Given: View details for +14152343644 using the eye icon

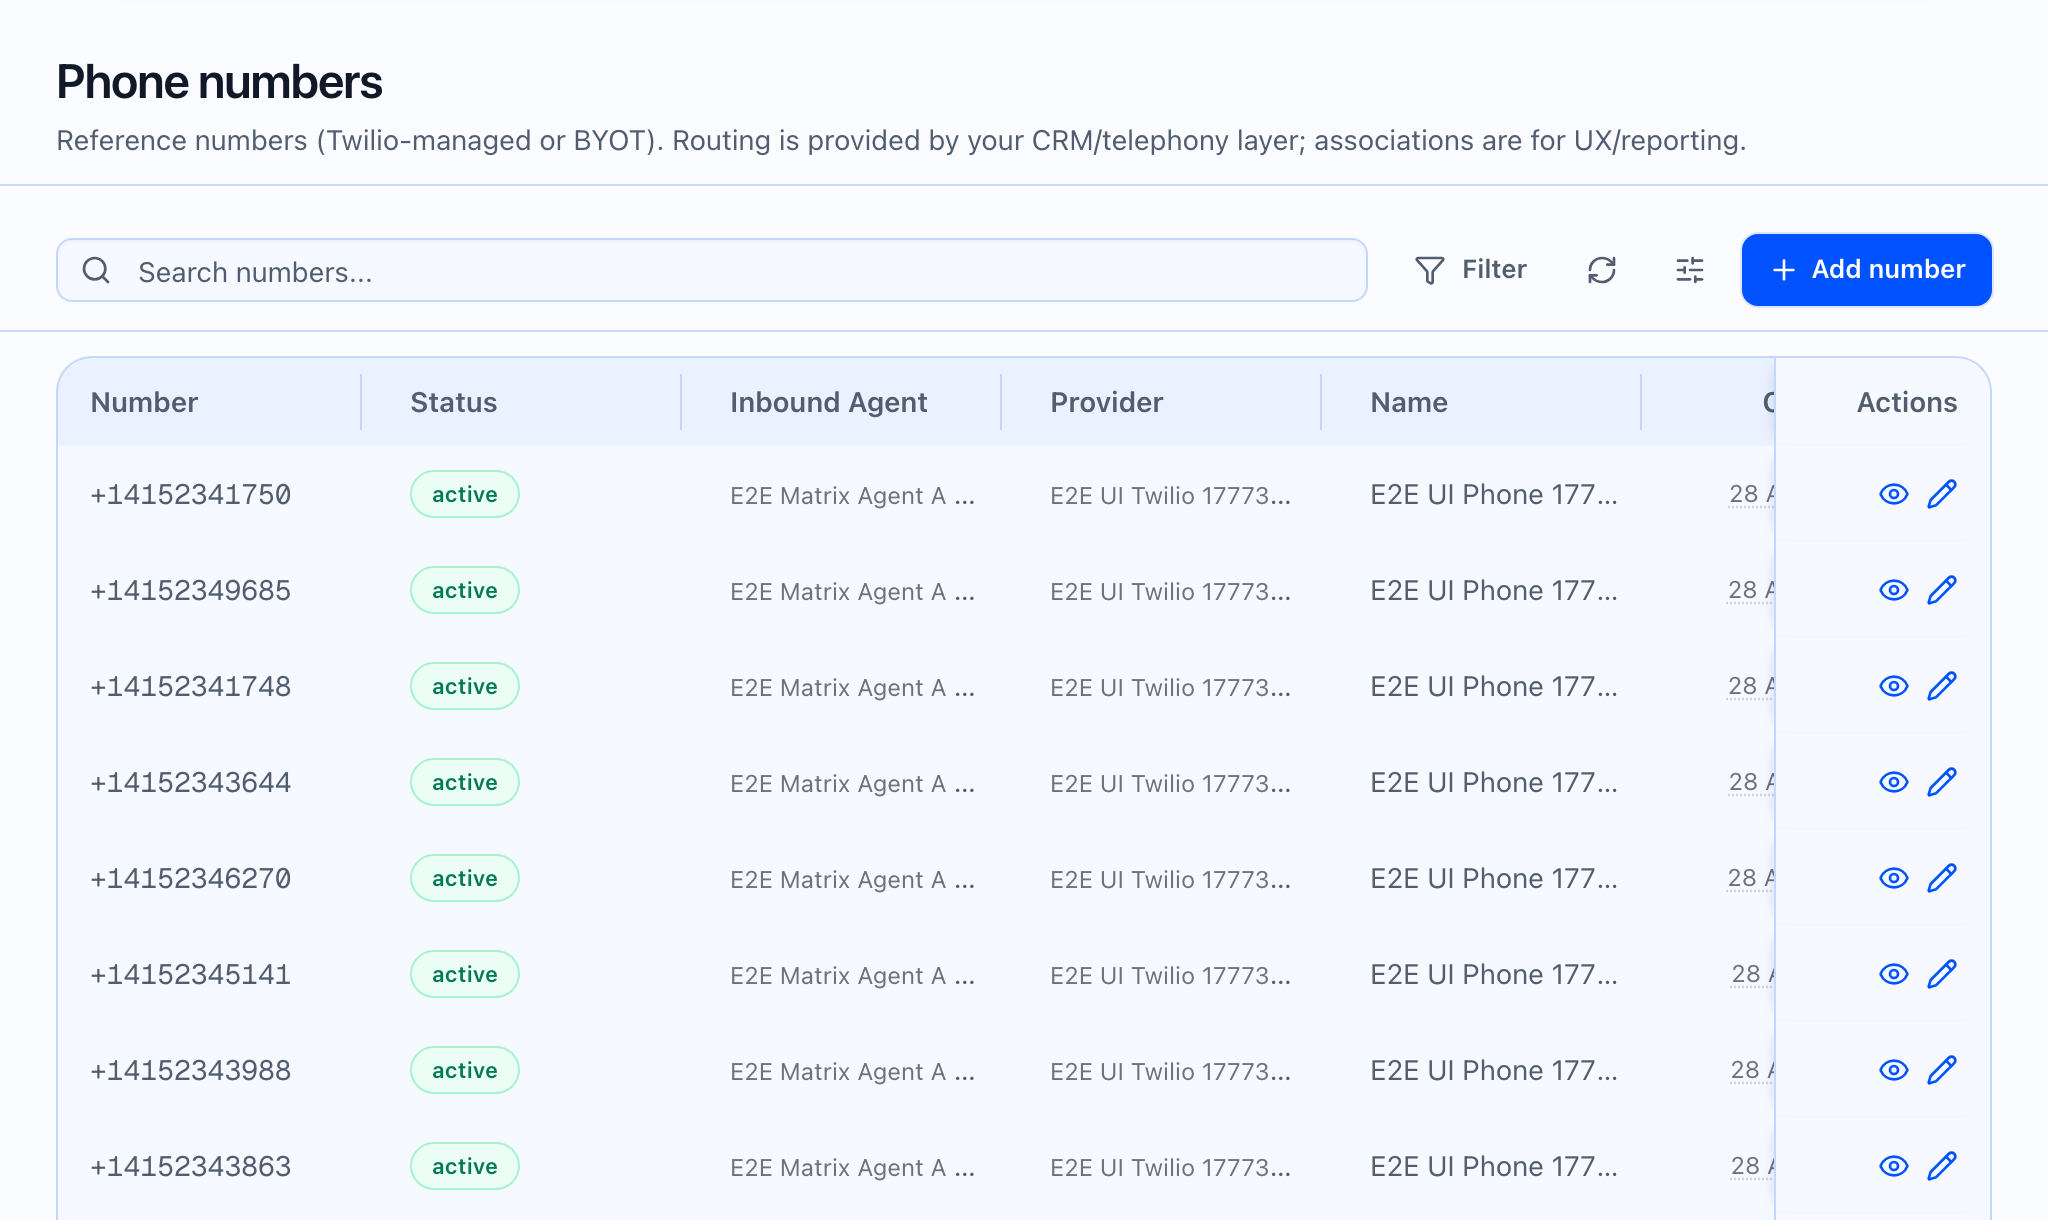Looking at the screenshot, I should pyautogui.click(x=1894, y=782).
